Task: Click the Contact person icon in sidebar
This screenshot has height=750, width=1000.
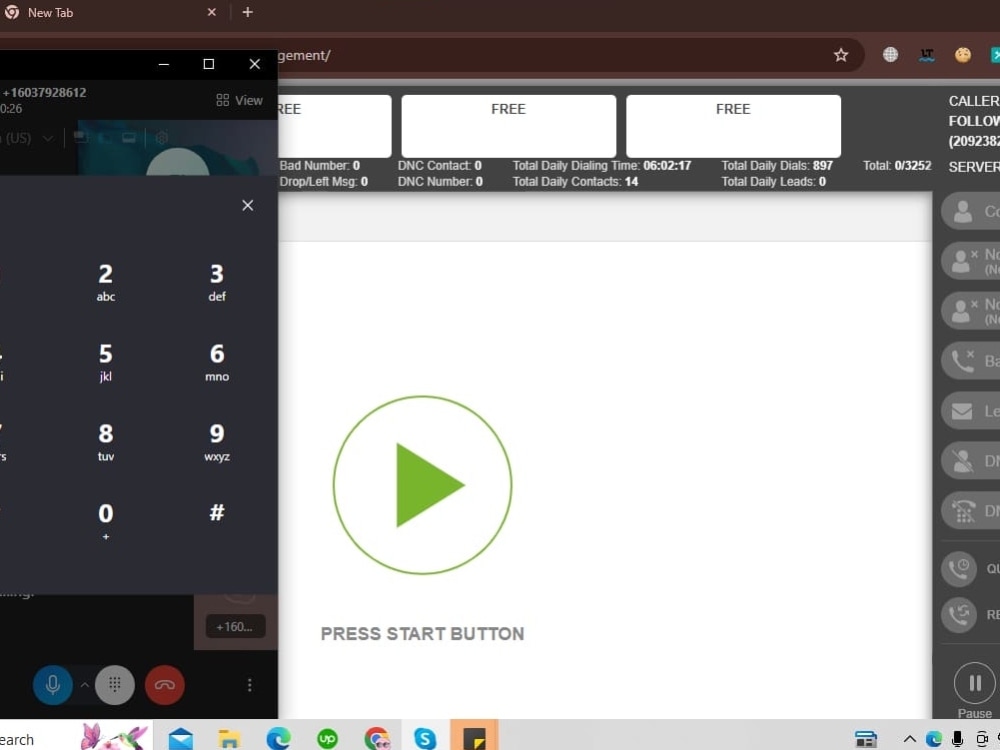Action: point(962,211)
